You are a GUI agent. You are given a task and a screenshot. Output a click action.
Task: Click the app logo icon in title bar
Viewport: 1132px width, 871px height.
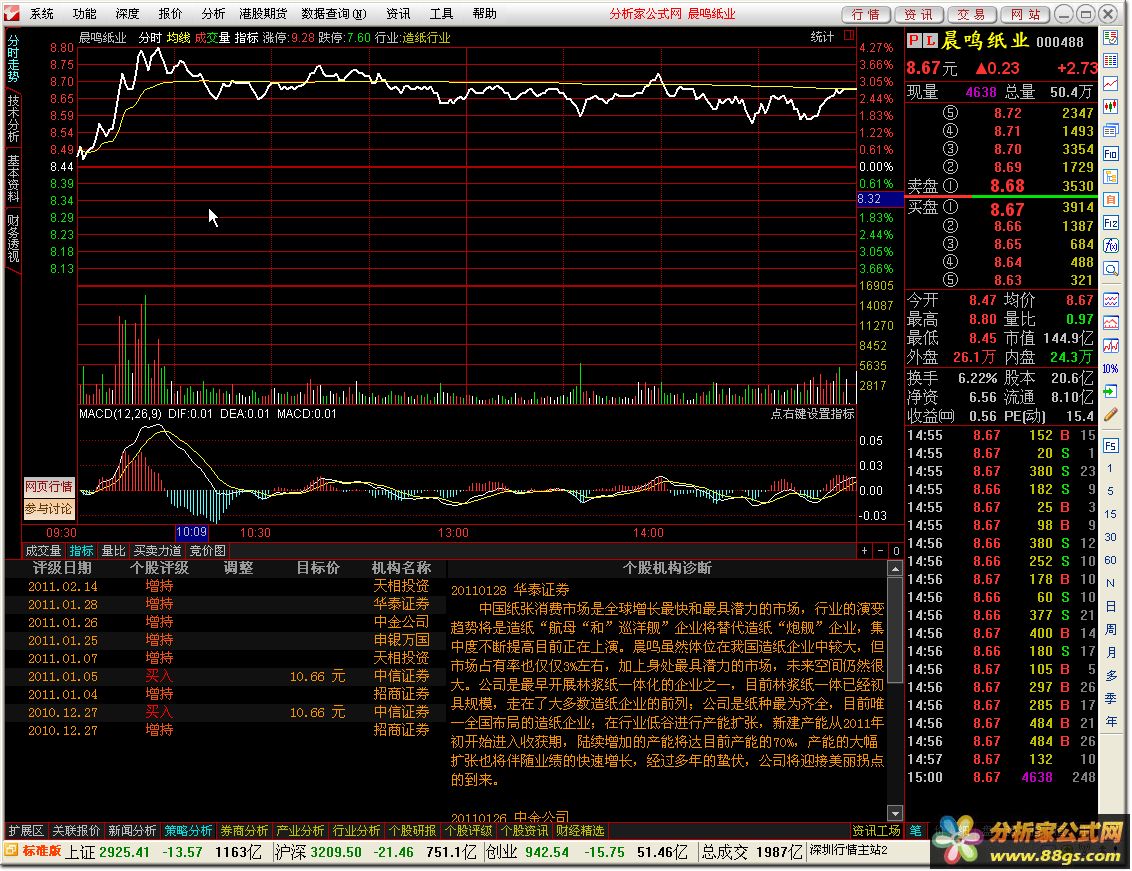(x=12, y=14)
